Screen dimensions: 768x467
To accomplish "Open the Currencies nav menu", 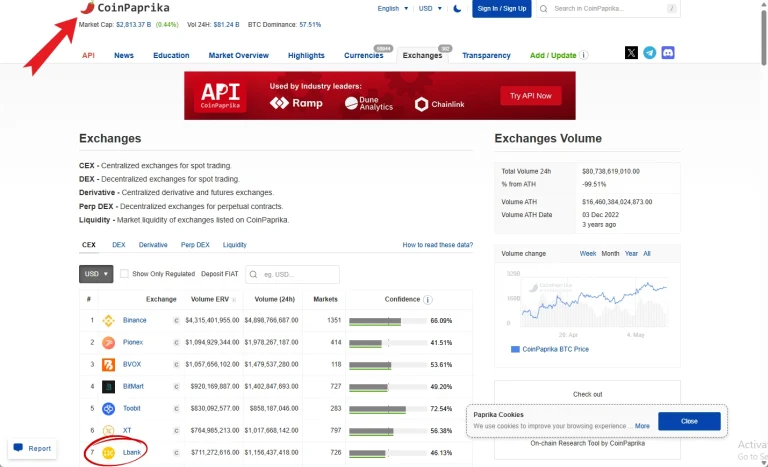I will (363, 55).
